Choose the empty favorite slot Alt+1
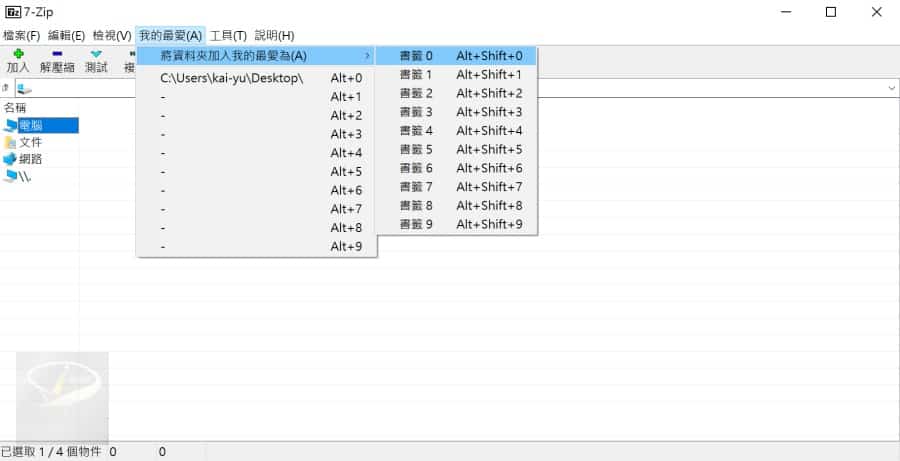Viewport: 900px width, 461px height. tap(257, 97)
